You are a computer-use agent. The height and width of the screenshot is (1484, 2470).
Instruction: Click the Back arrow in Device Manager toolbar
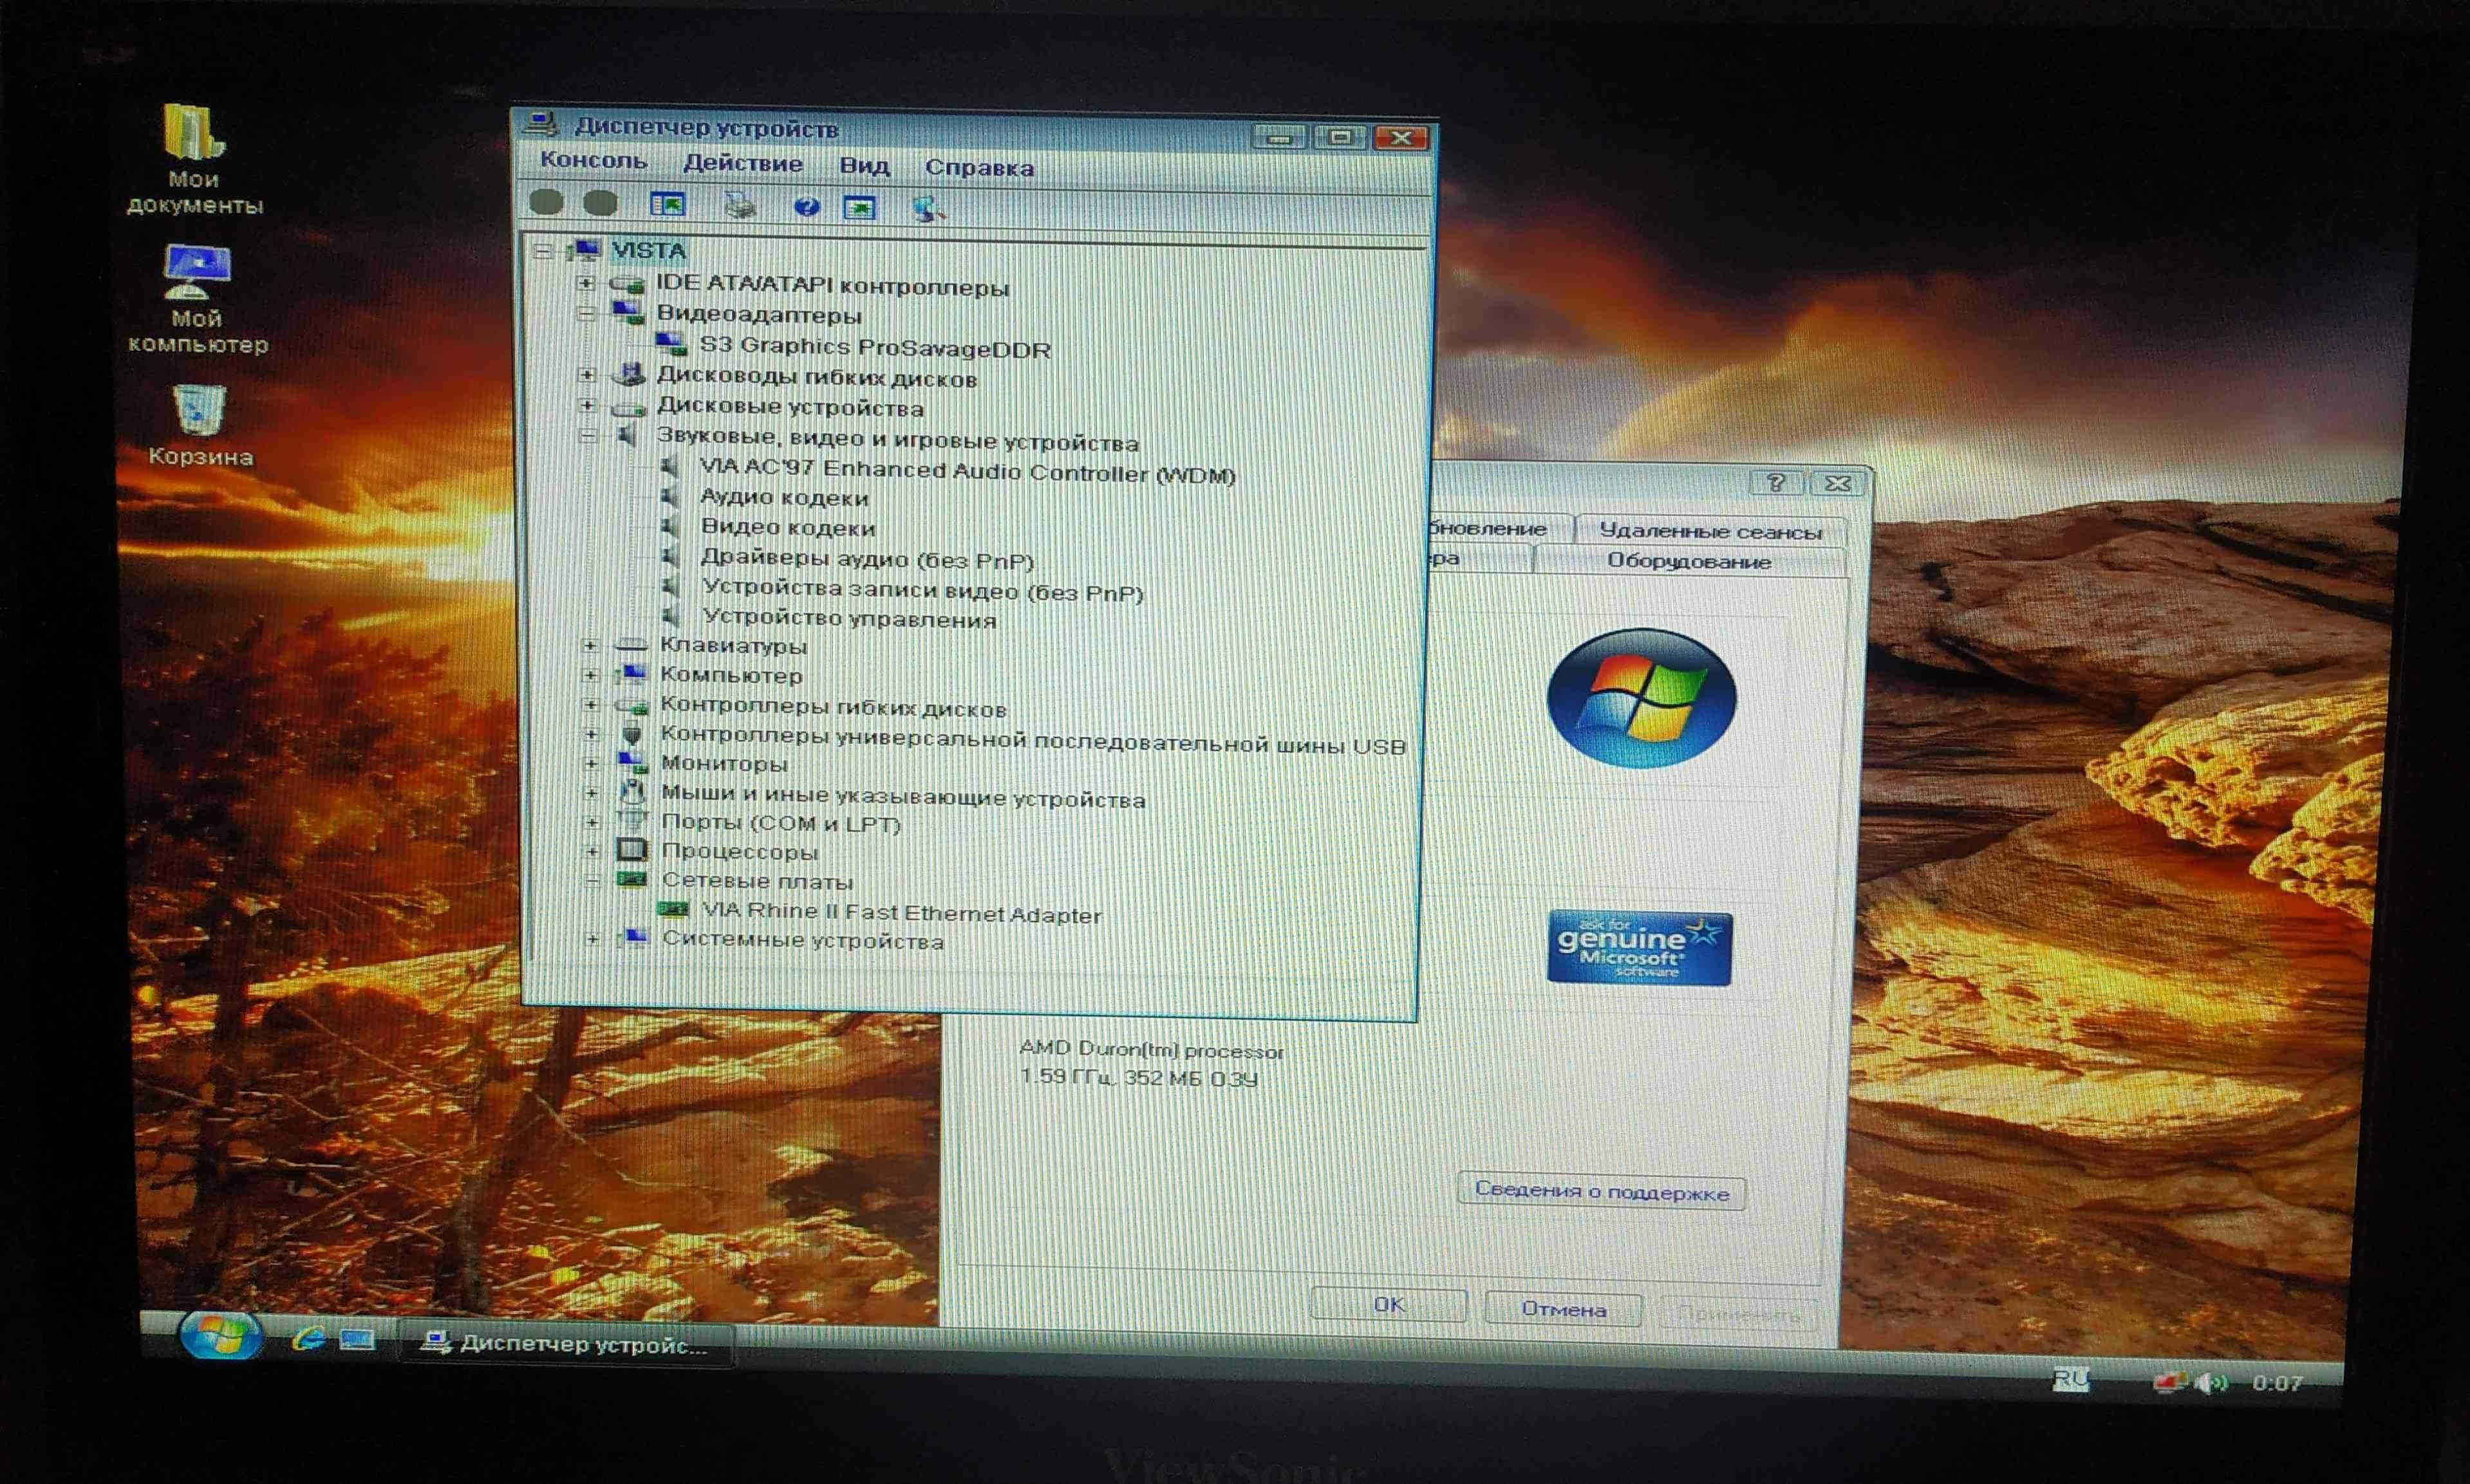pos(546,203)
